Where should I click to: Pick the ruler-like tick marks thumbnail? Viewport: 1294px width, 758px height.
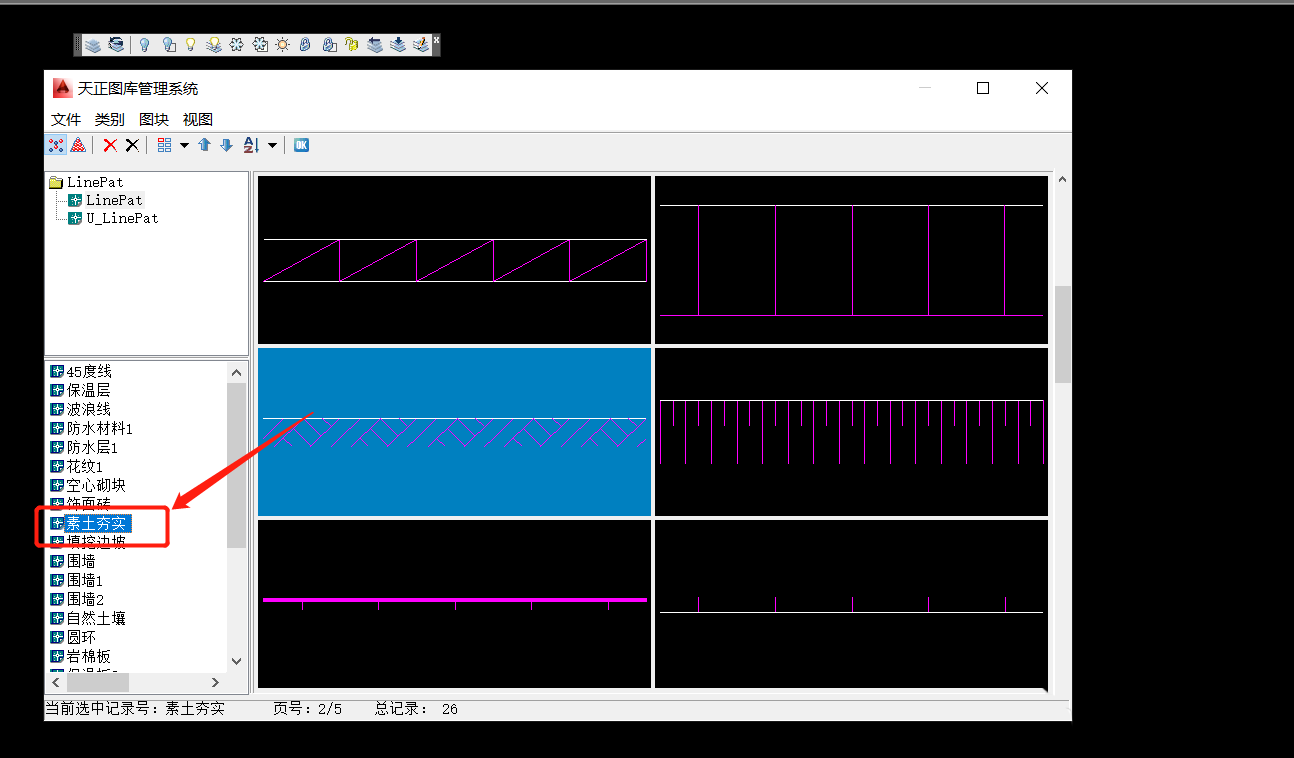pos(851,432)
